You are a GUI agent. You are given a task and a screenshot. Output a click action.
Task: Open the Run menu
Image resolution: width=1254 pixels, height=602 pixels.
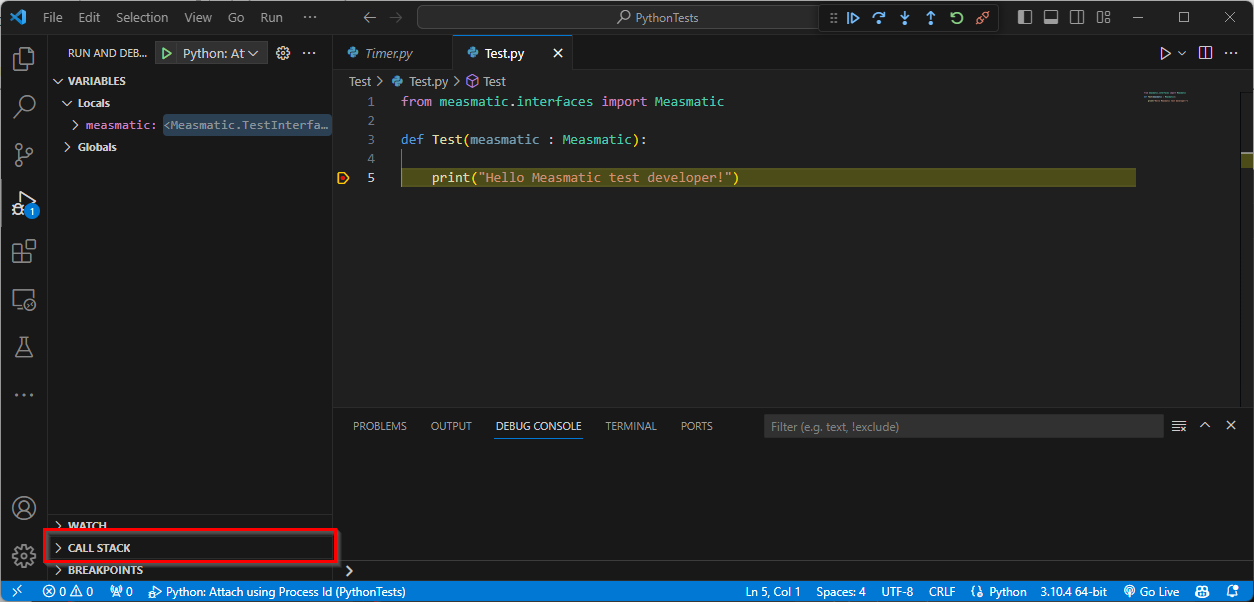(271, 17)
